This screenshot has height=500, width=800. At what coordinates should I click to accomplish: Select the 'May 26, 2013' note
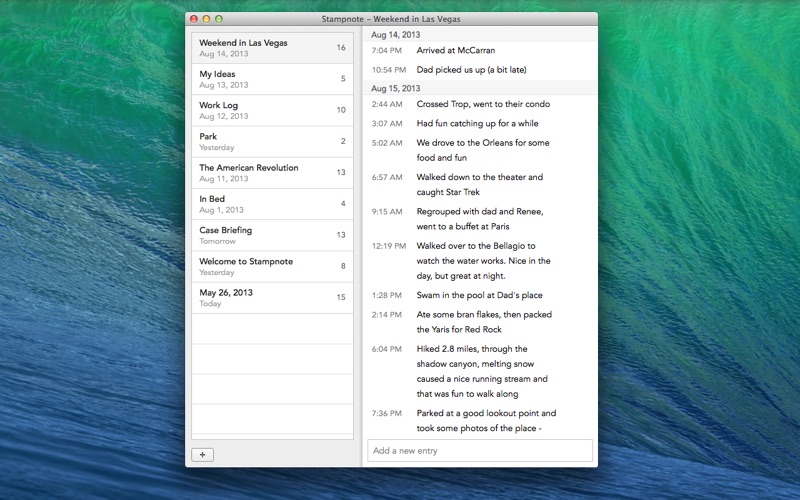click(272, 297)
